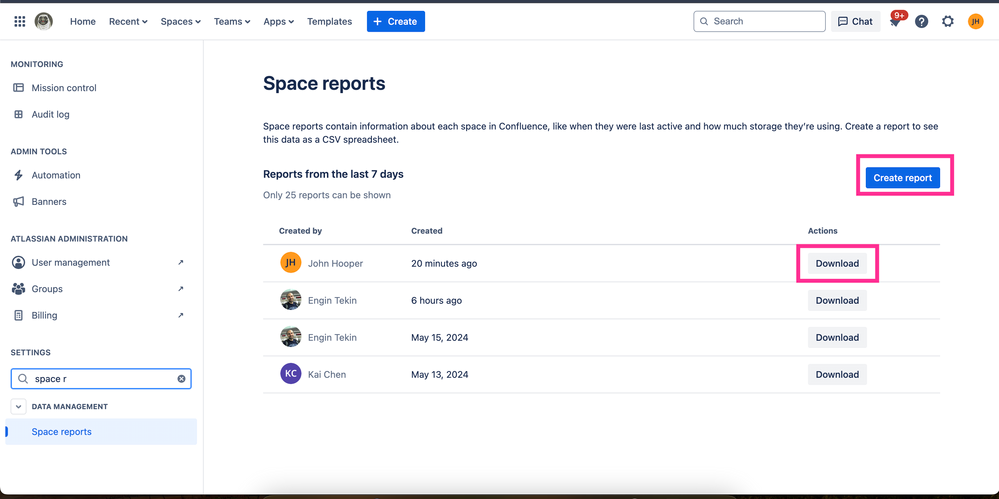
Task: Expand the Apps dropdown menu
Action: click(x=278, y=22)
